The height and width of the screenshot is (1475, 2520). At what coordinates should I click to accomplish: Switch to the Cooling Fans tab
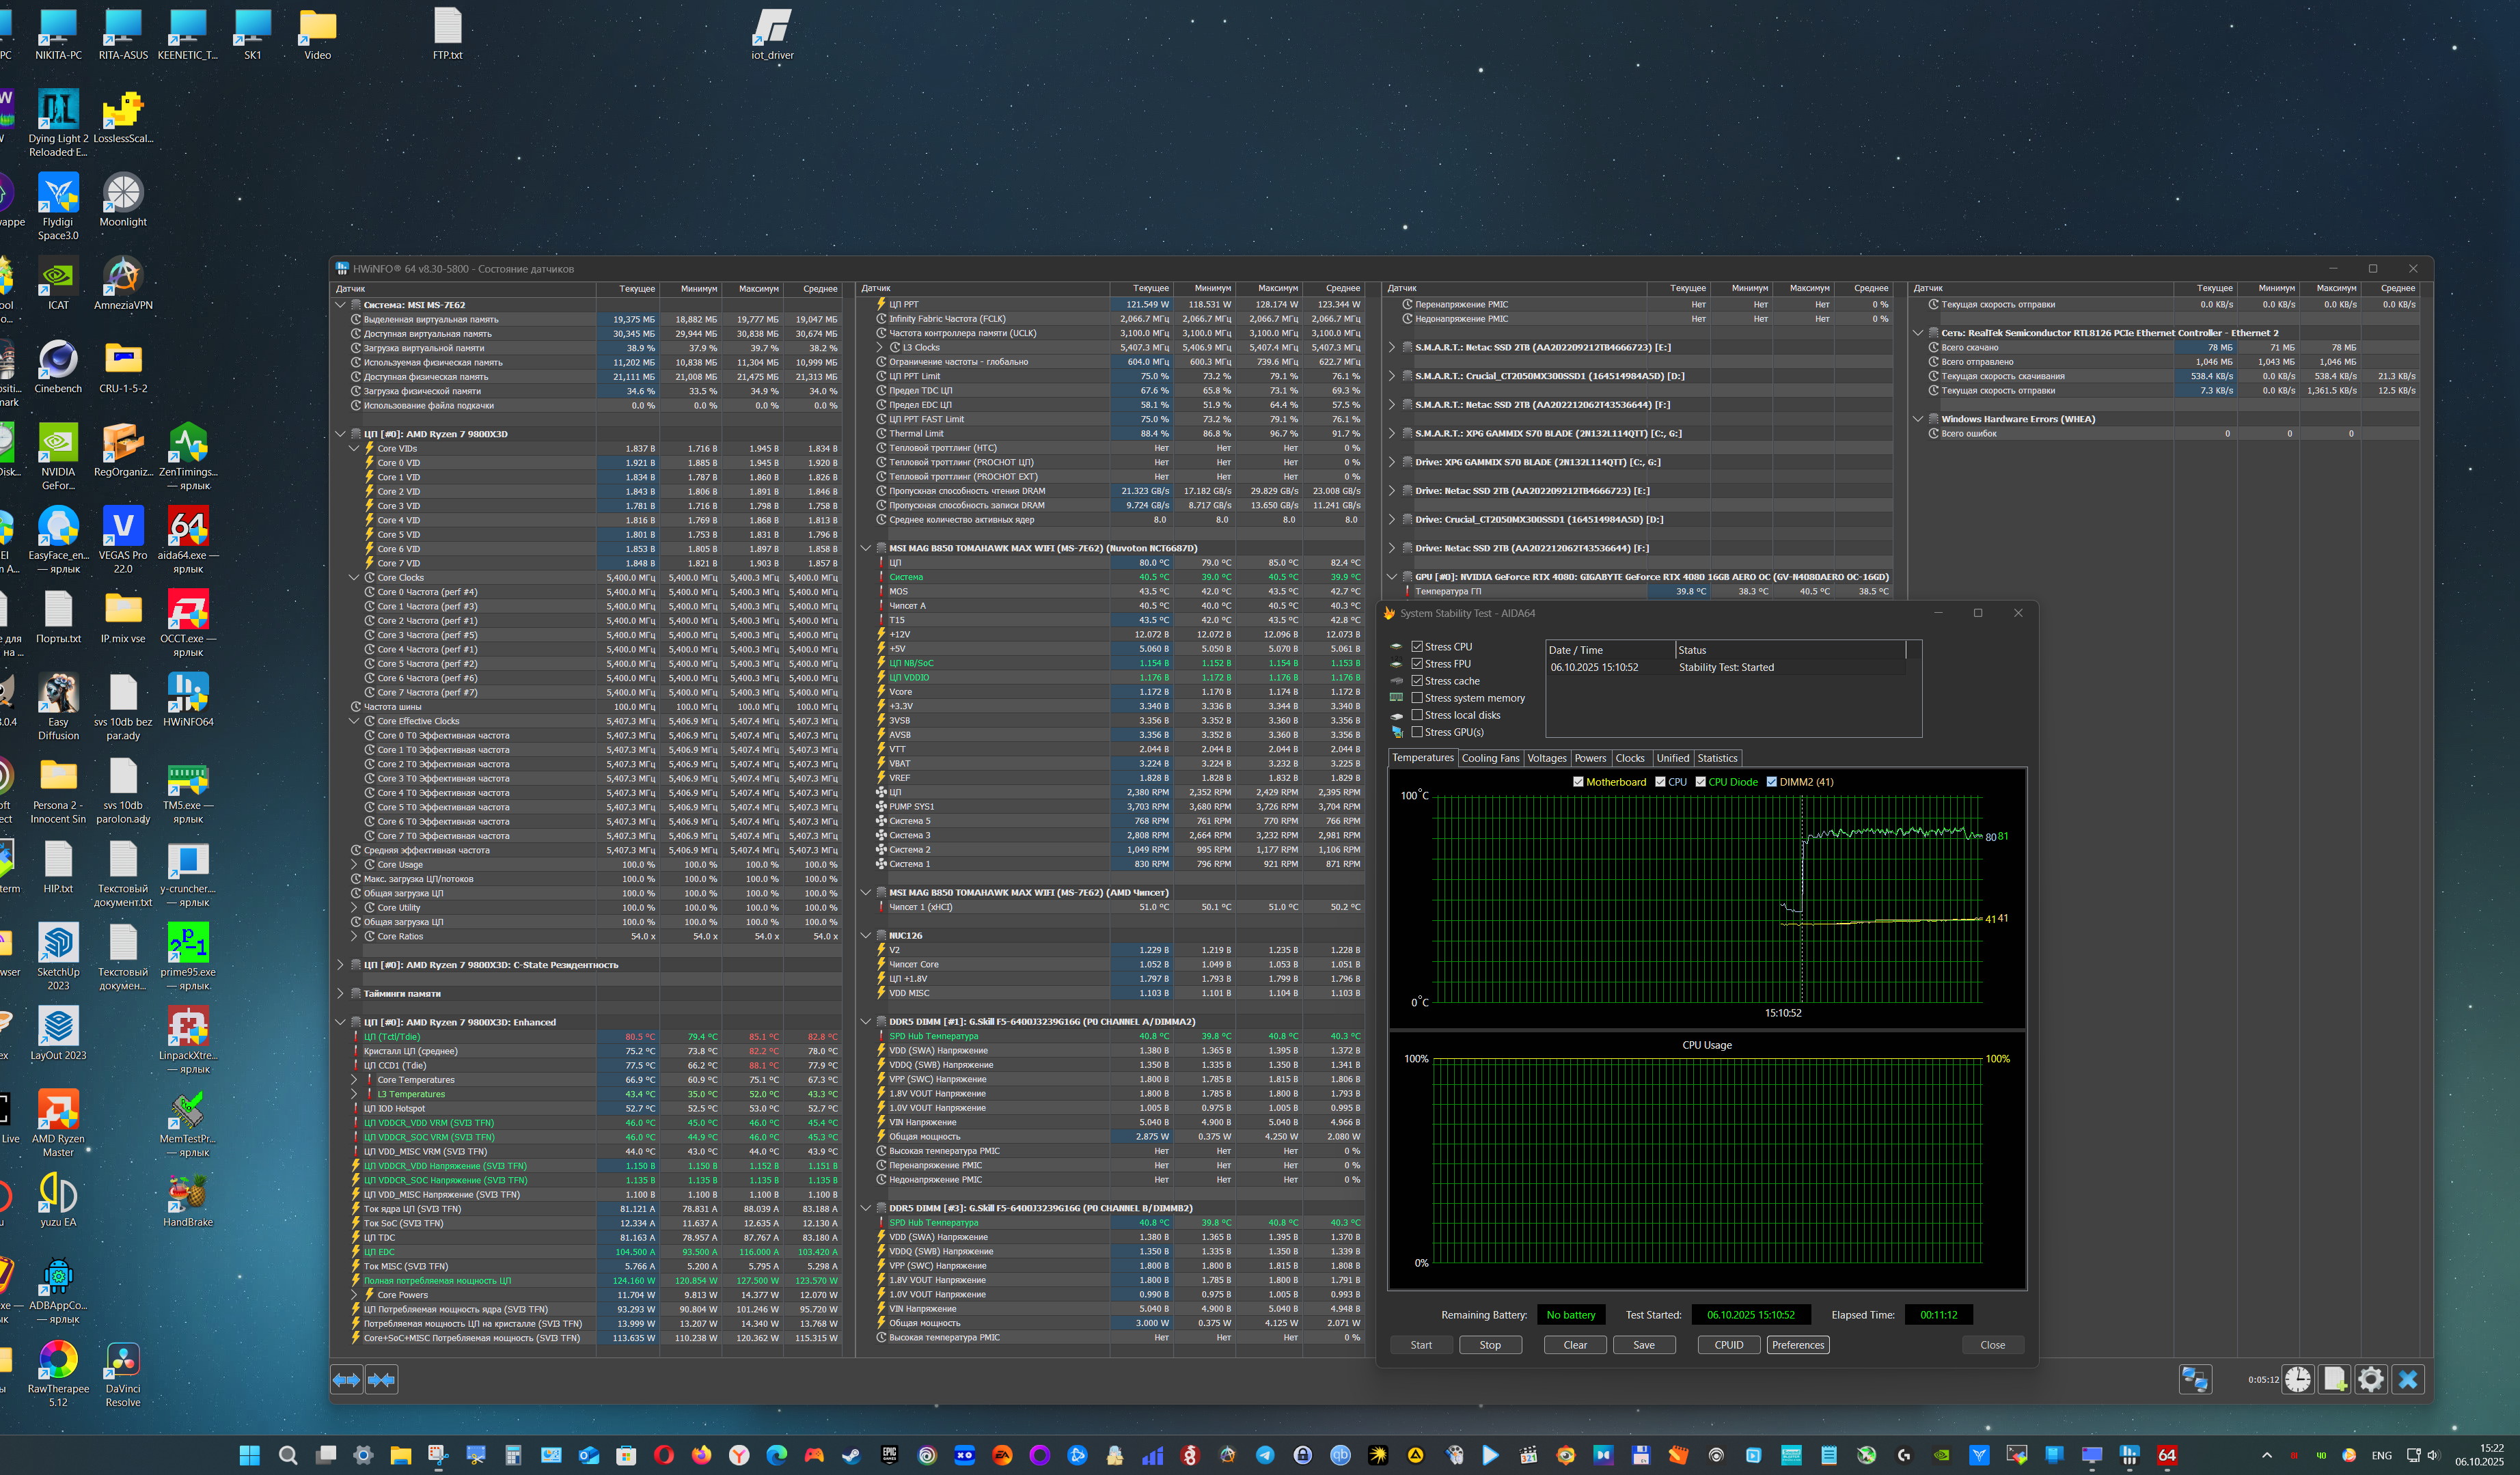(1489, 758)
